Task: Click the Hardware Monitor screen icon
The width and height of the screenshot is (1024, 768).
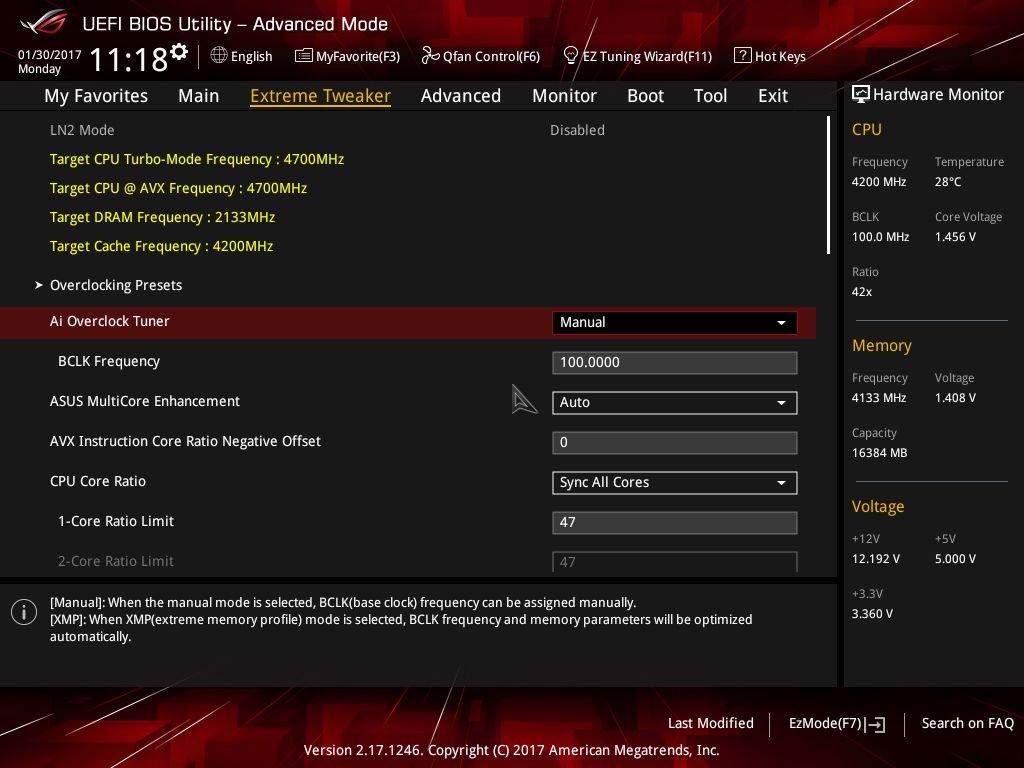Action: (x=861, y=94)
